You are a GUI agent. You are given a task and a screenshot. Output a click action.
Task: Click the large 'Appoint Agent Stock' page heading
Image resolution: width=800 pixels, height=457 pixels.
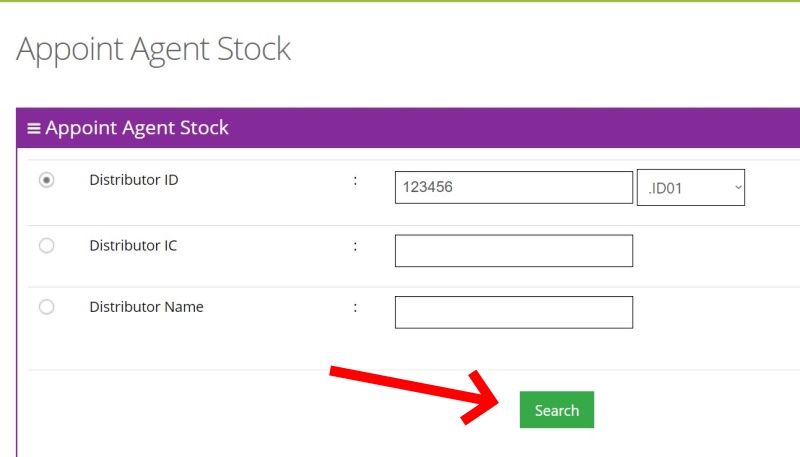click(x=154, y=49)
